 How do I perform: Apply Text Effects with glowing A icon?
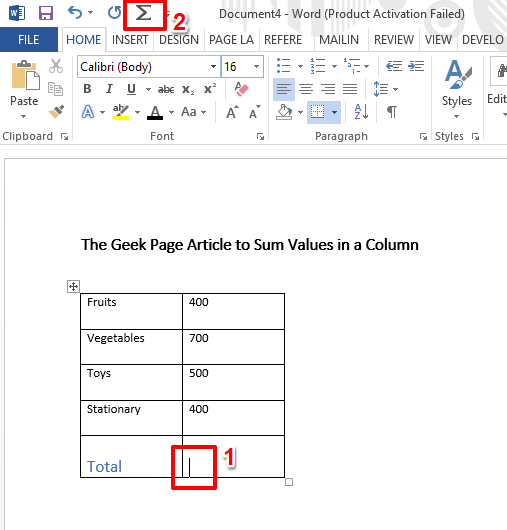88,112
